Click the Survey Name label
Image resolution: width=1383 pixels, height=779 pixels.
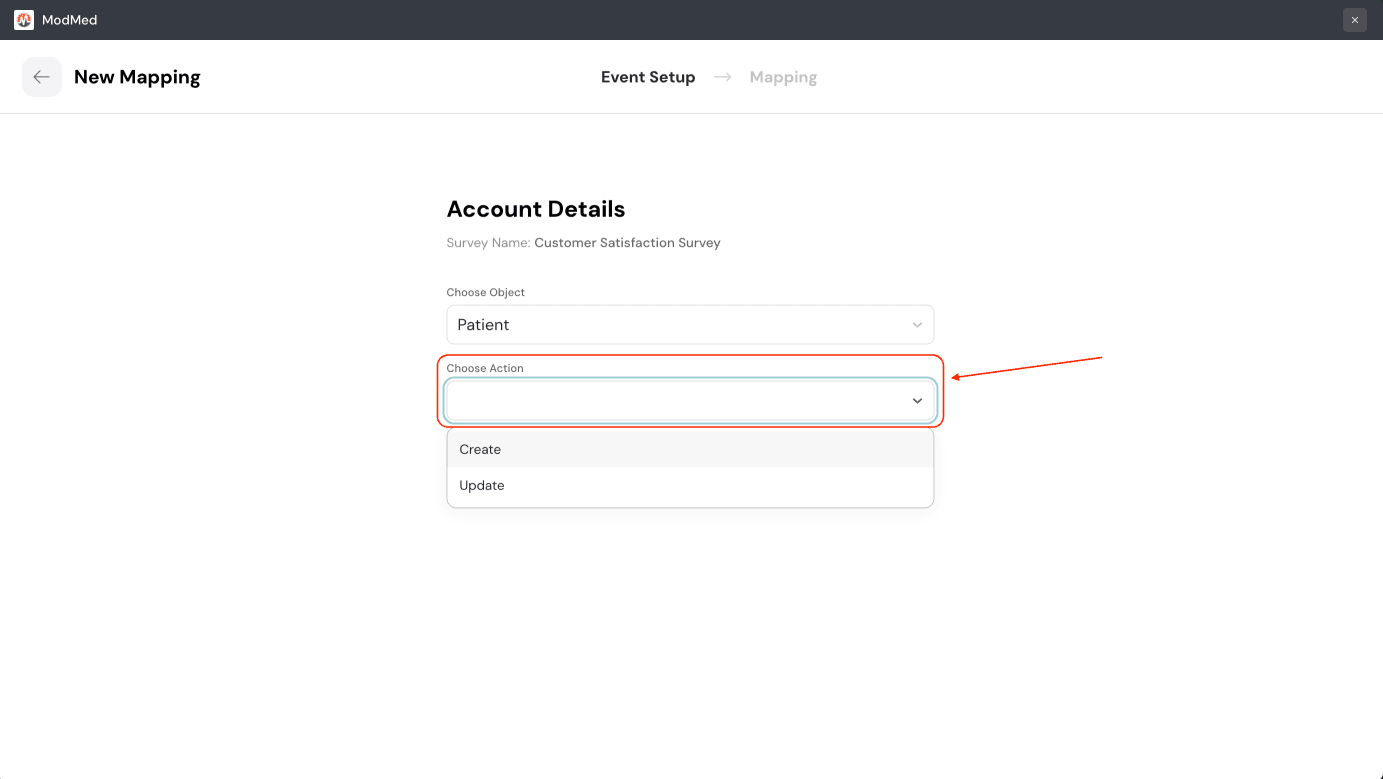488,243
